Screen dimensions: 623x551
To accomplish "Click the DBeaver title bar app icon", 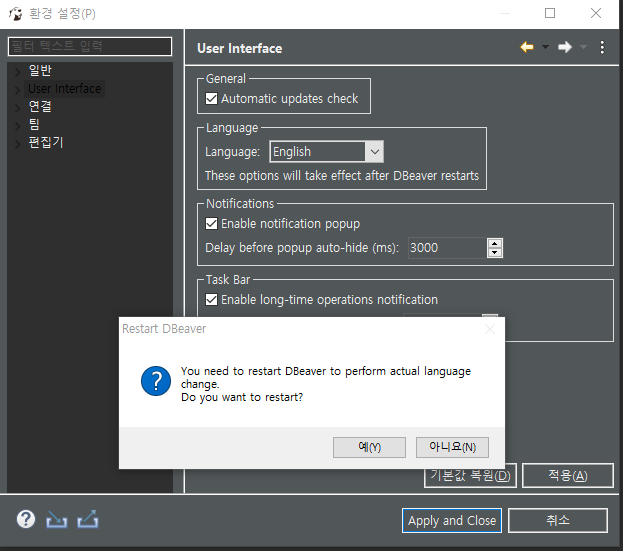I will [15, 14].
